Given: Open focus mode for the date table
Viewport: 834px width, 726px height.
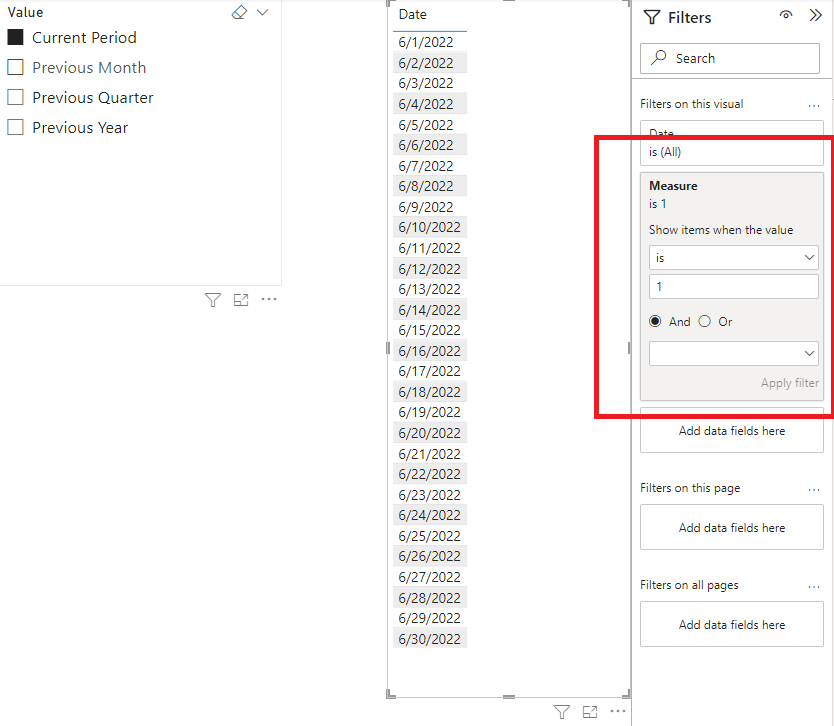Looking at the screenshot, I should coord(590,712).
